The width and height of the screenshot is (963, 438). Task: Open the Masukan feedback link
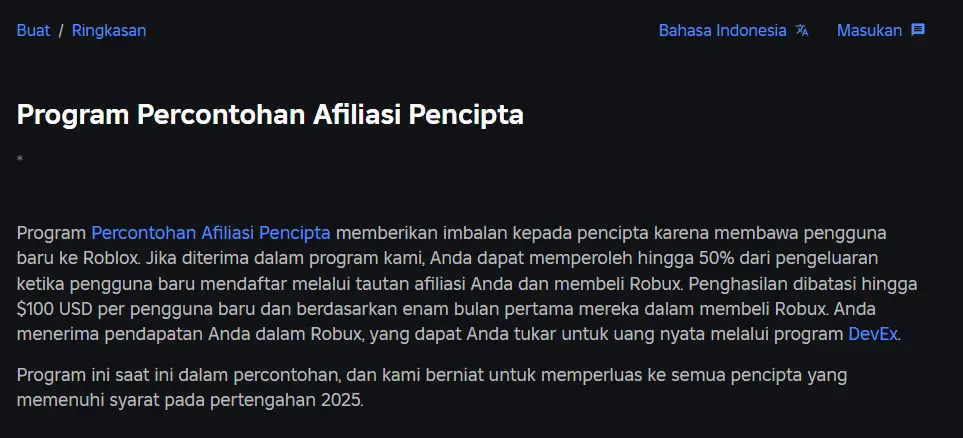tap(869, 30)
